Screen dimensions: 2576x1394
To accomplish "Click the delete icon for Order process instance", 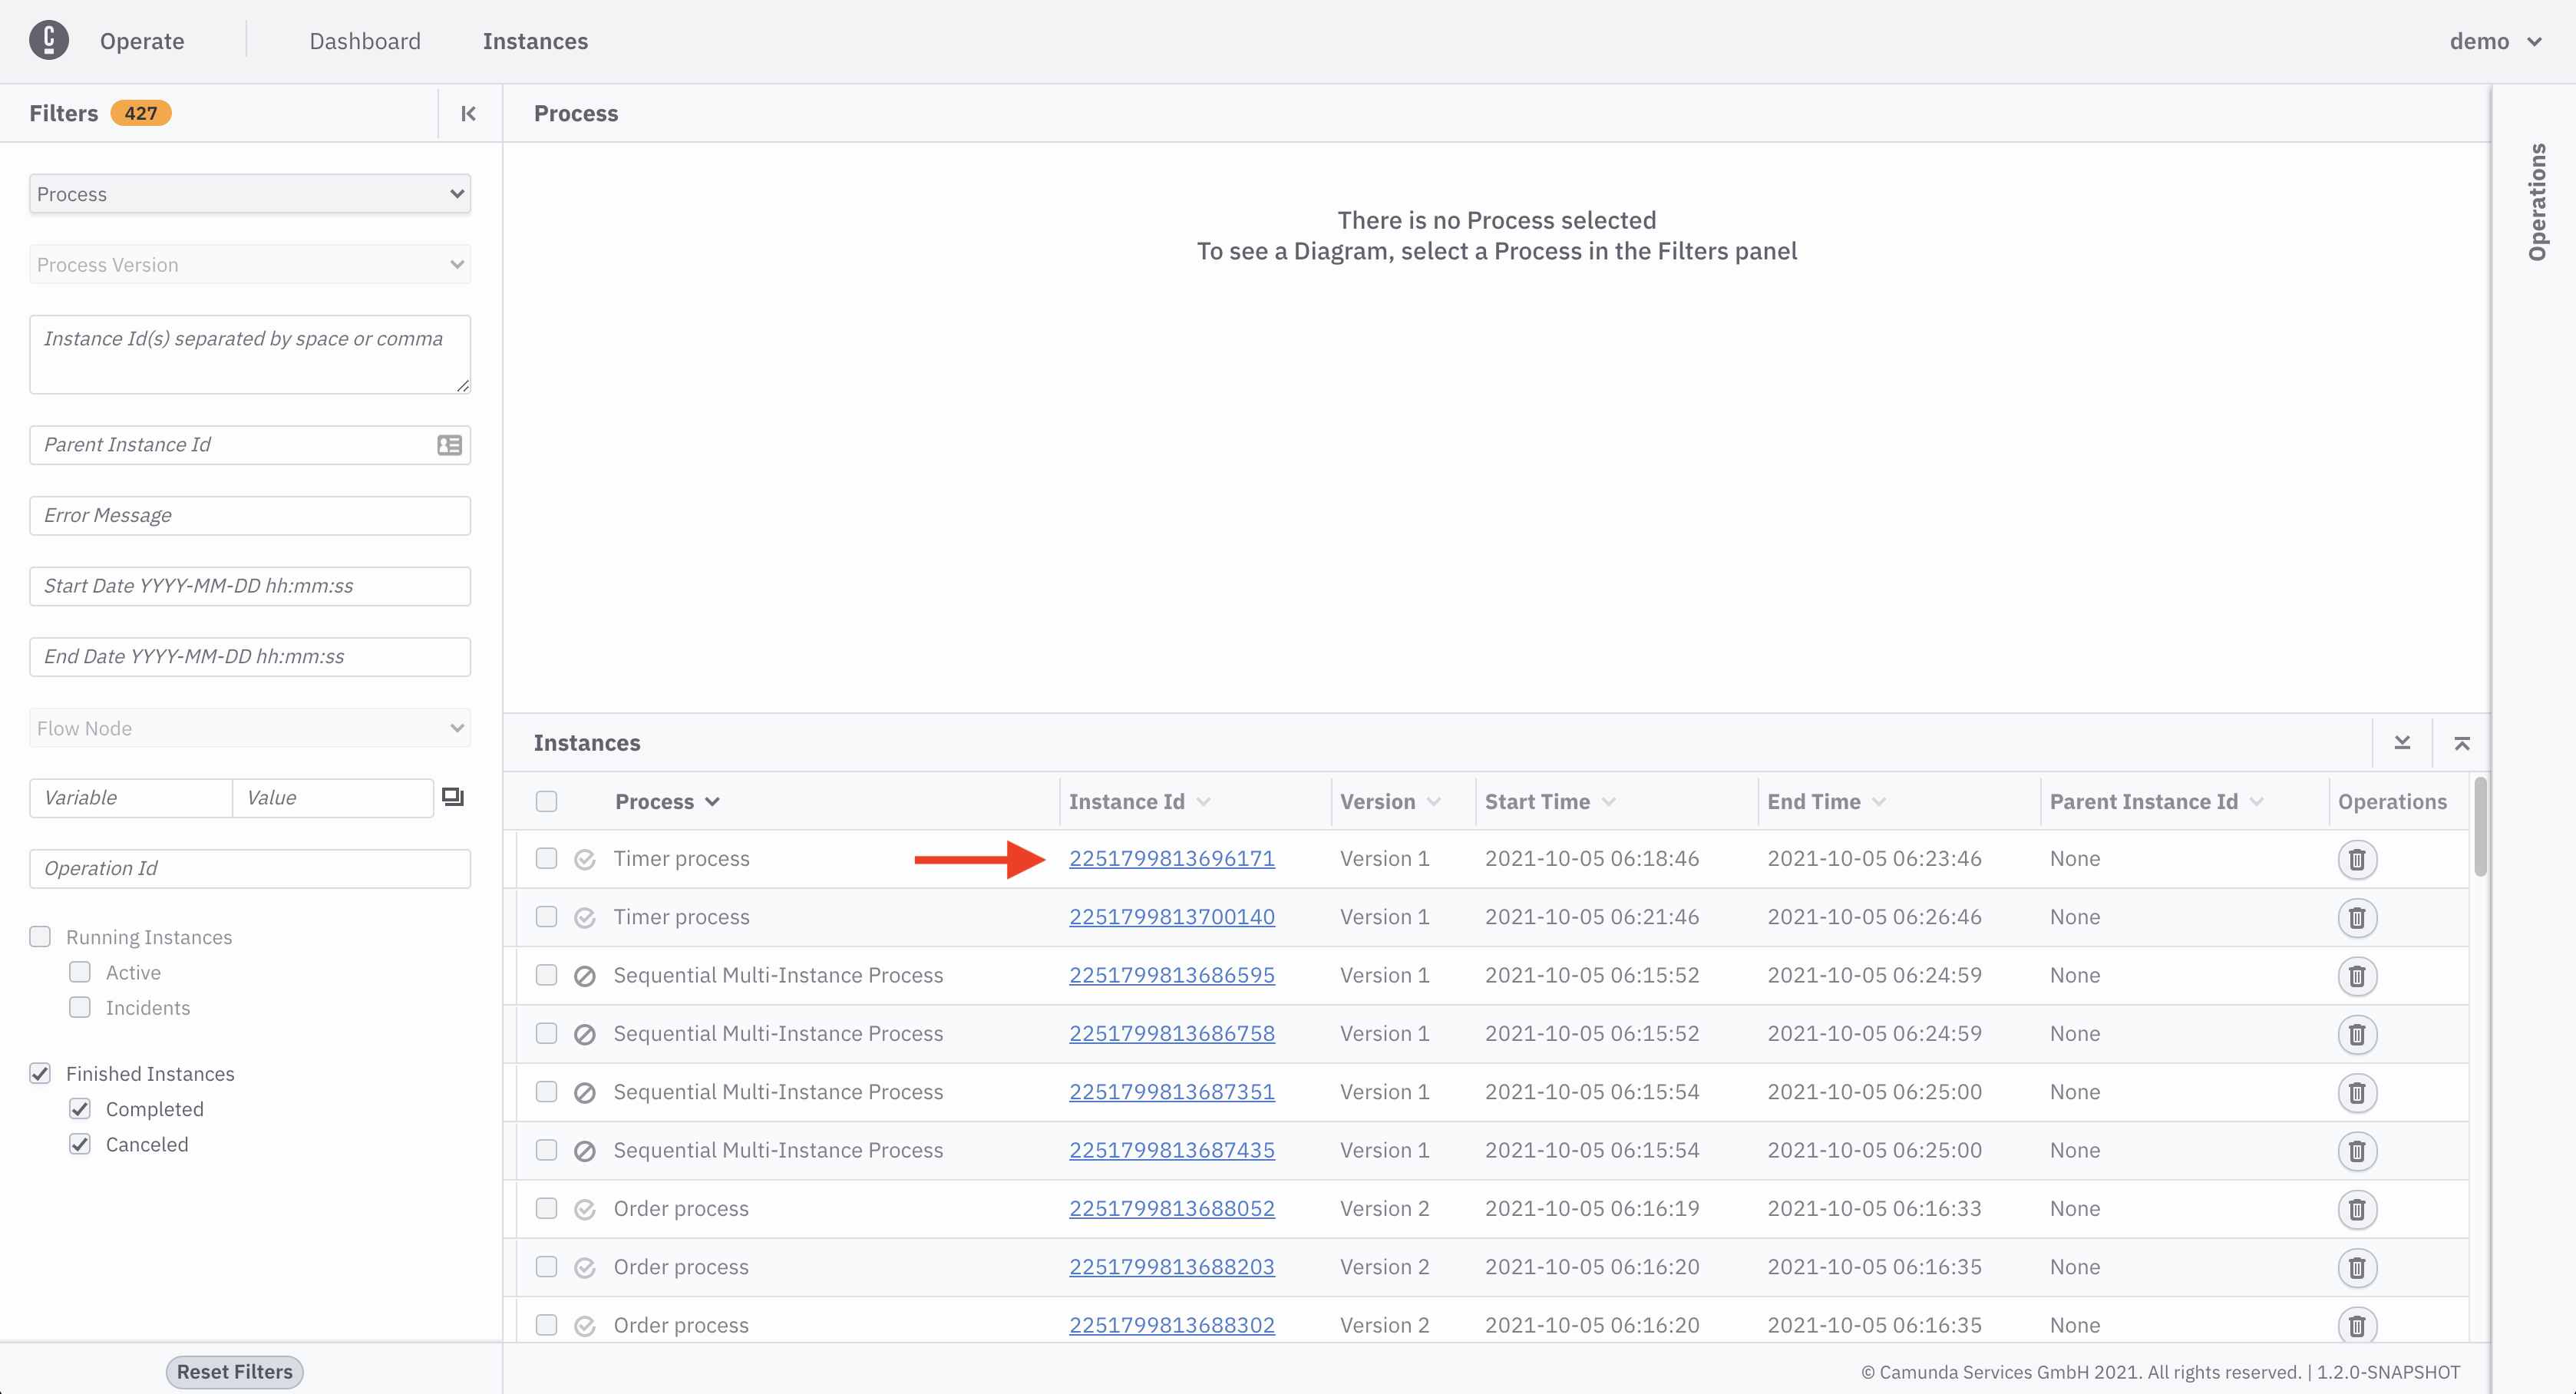I will (2358, 1208).
